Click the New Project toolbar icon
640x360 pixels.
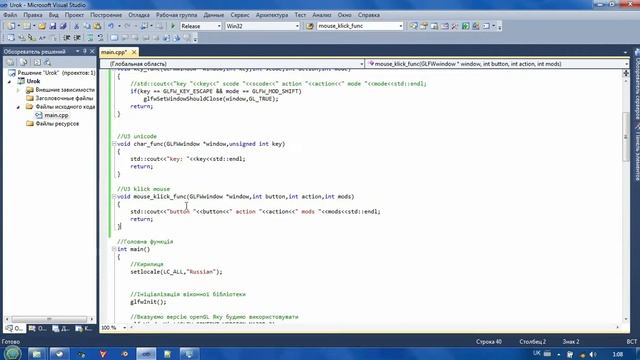(11, 26)
